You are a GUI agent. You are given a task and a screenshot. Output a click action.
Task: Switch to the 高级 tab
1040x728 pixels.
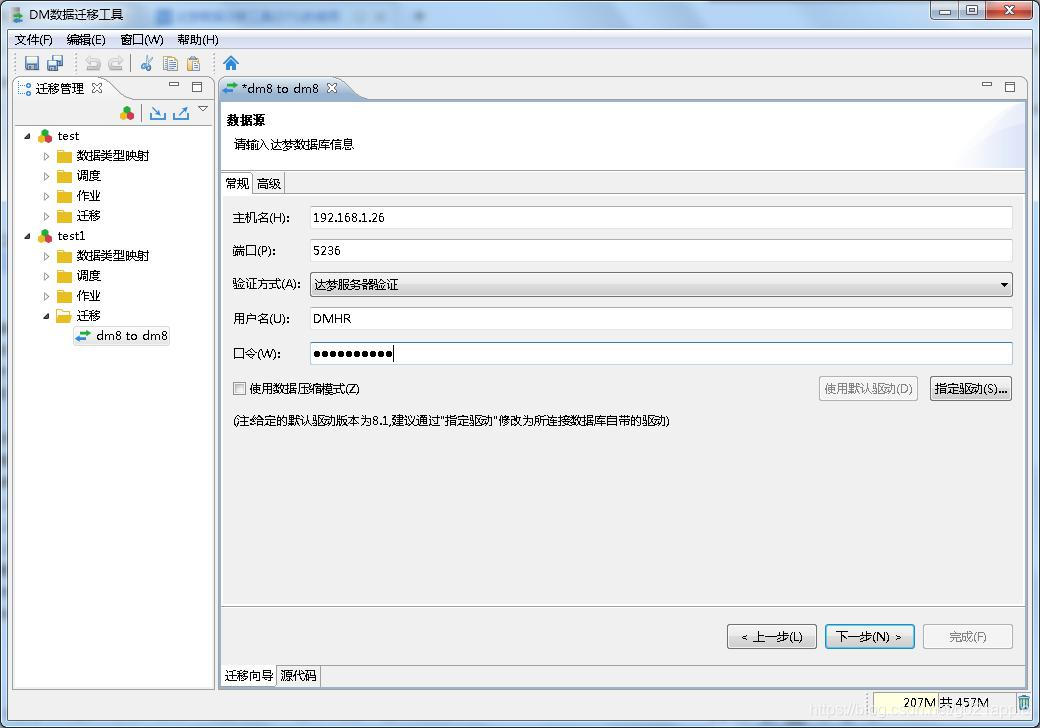point(269,184)
